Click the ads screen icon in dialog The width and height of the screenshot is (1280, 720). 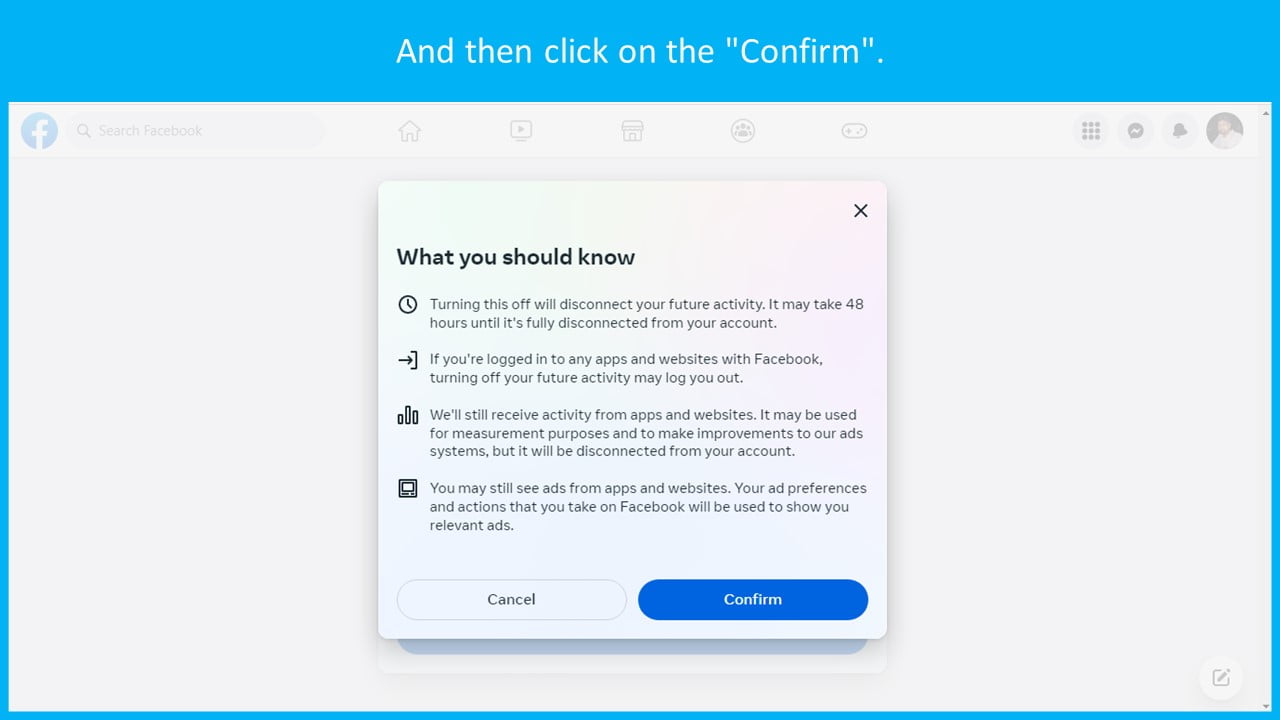click(x=408, y=489)
